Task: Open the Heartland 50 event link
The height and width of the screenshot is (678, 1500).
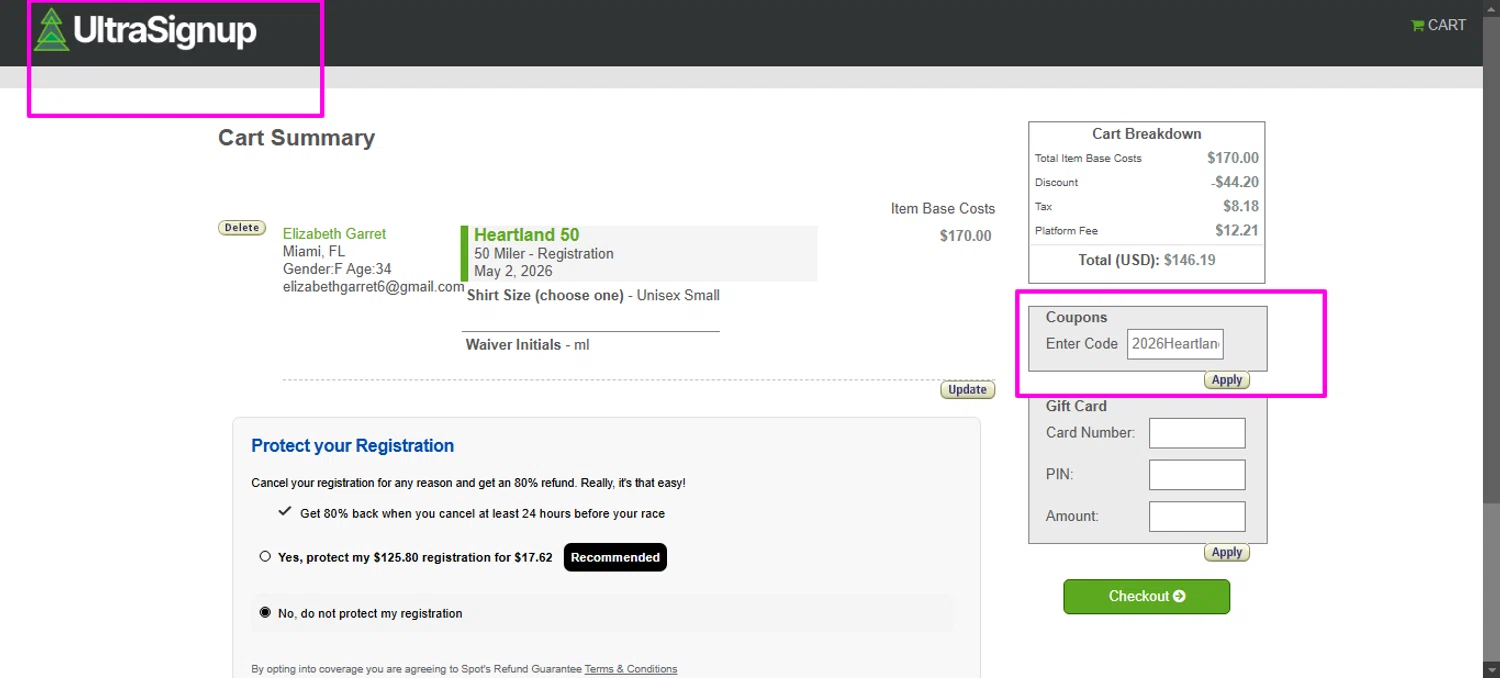Action: point(526,235)
